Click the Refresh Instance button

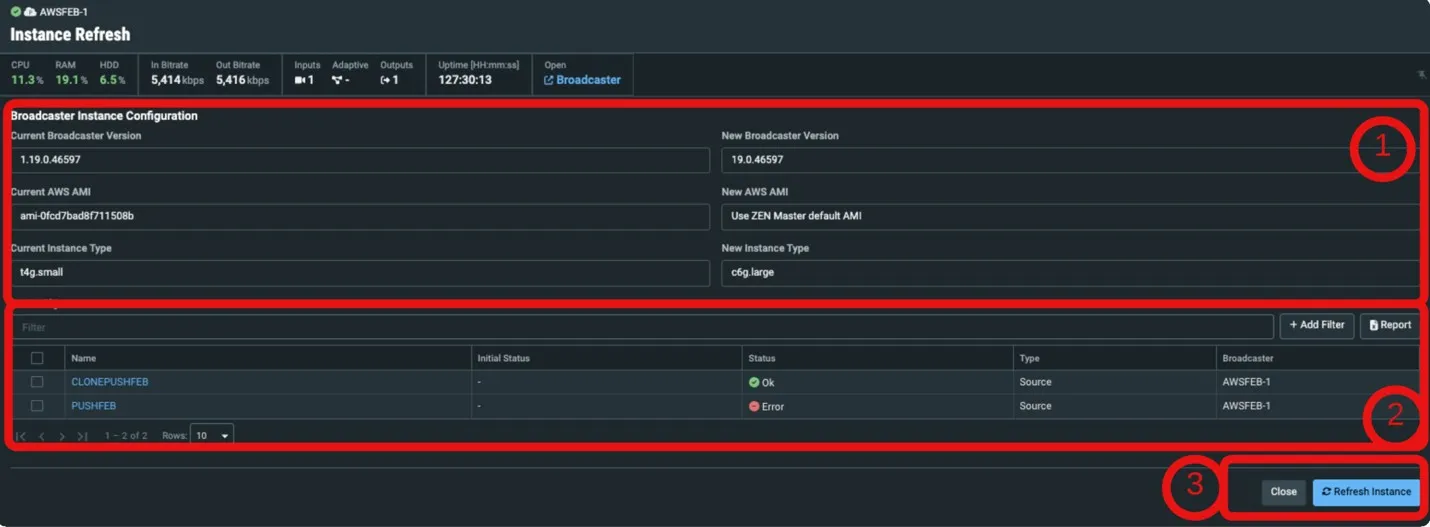[1366, 491]
